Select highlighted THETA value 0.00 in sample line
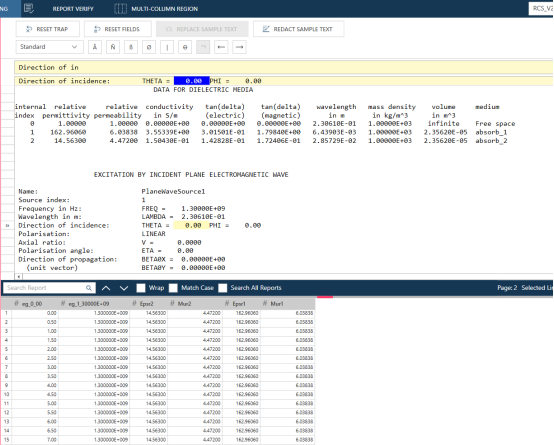The height and width of the screenshot is (445, 554). click(x=191, y=81)
